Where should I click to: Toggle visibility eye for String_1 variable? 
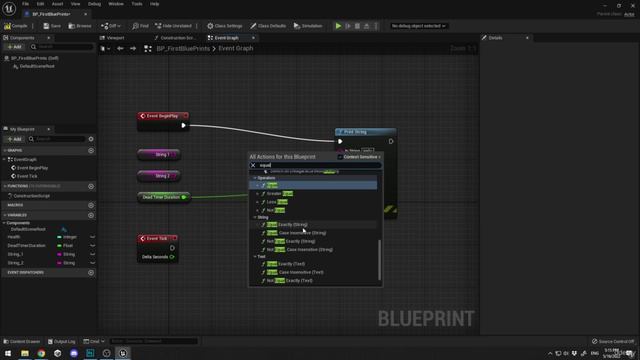click(92, 254)
